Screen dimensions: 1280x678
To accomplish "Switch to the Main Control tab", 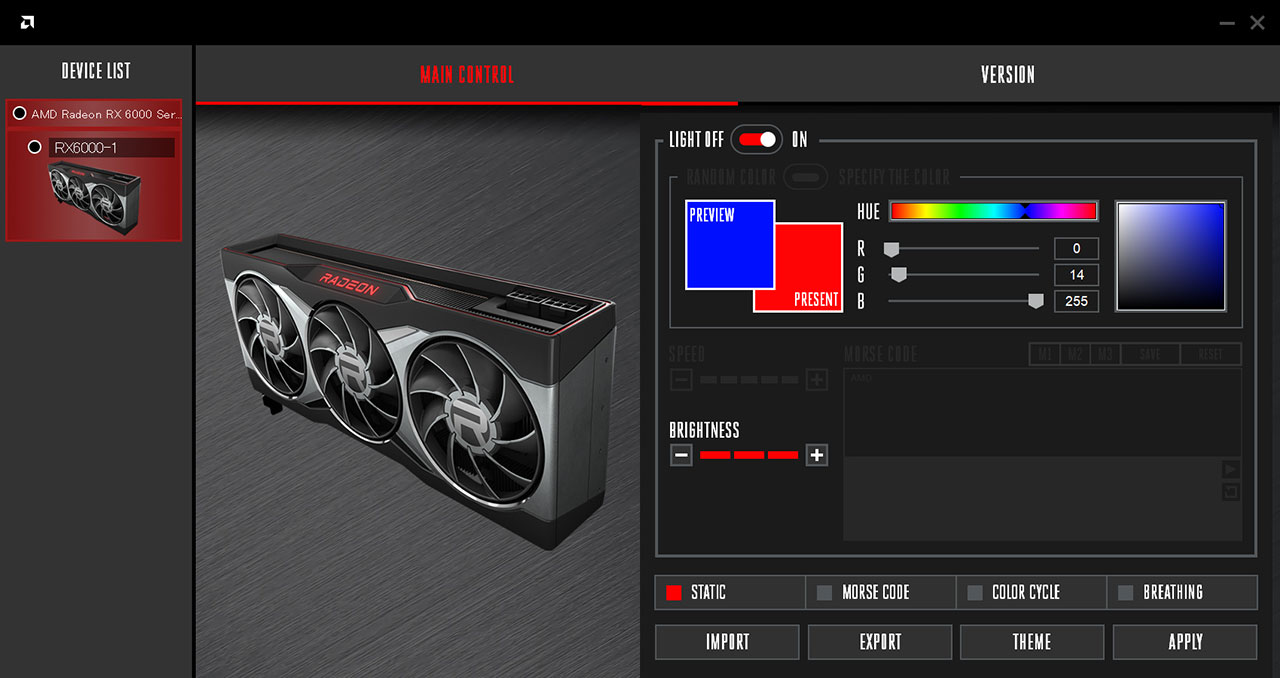I will (467, 75).
